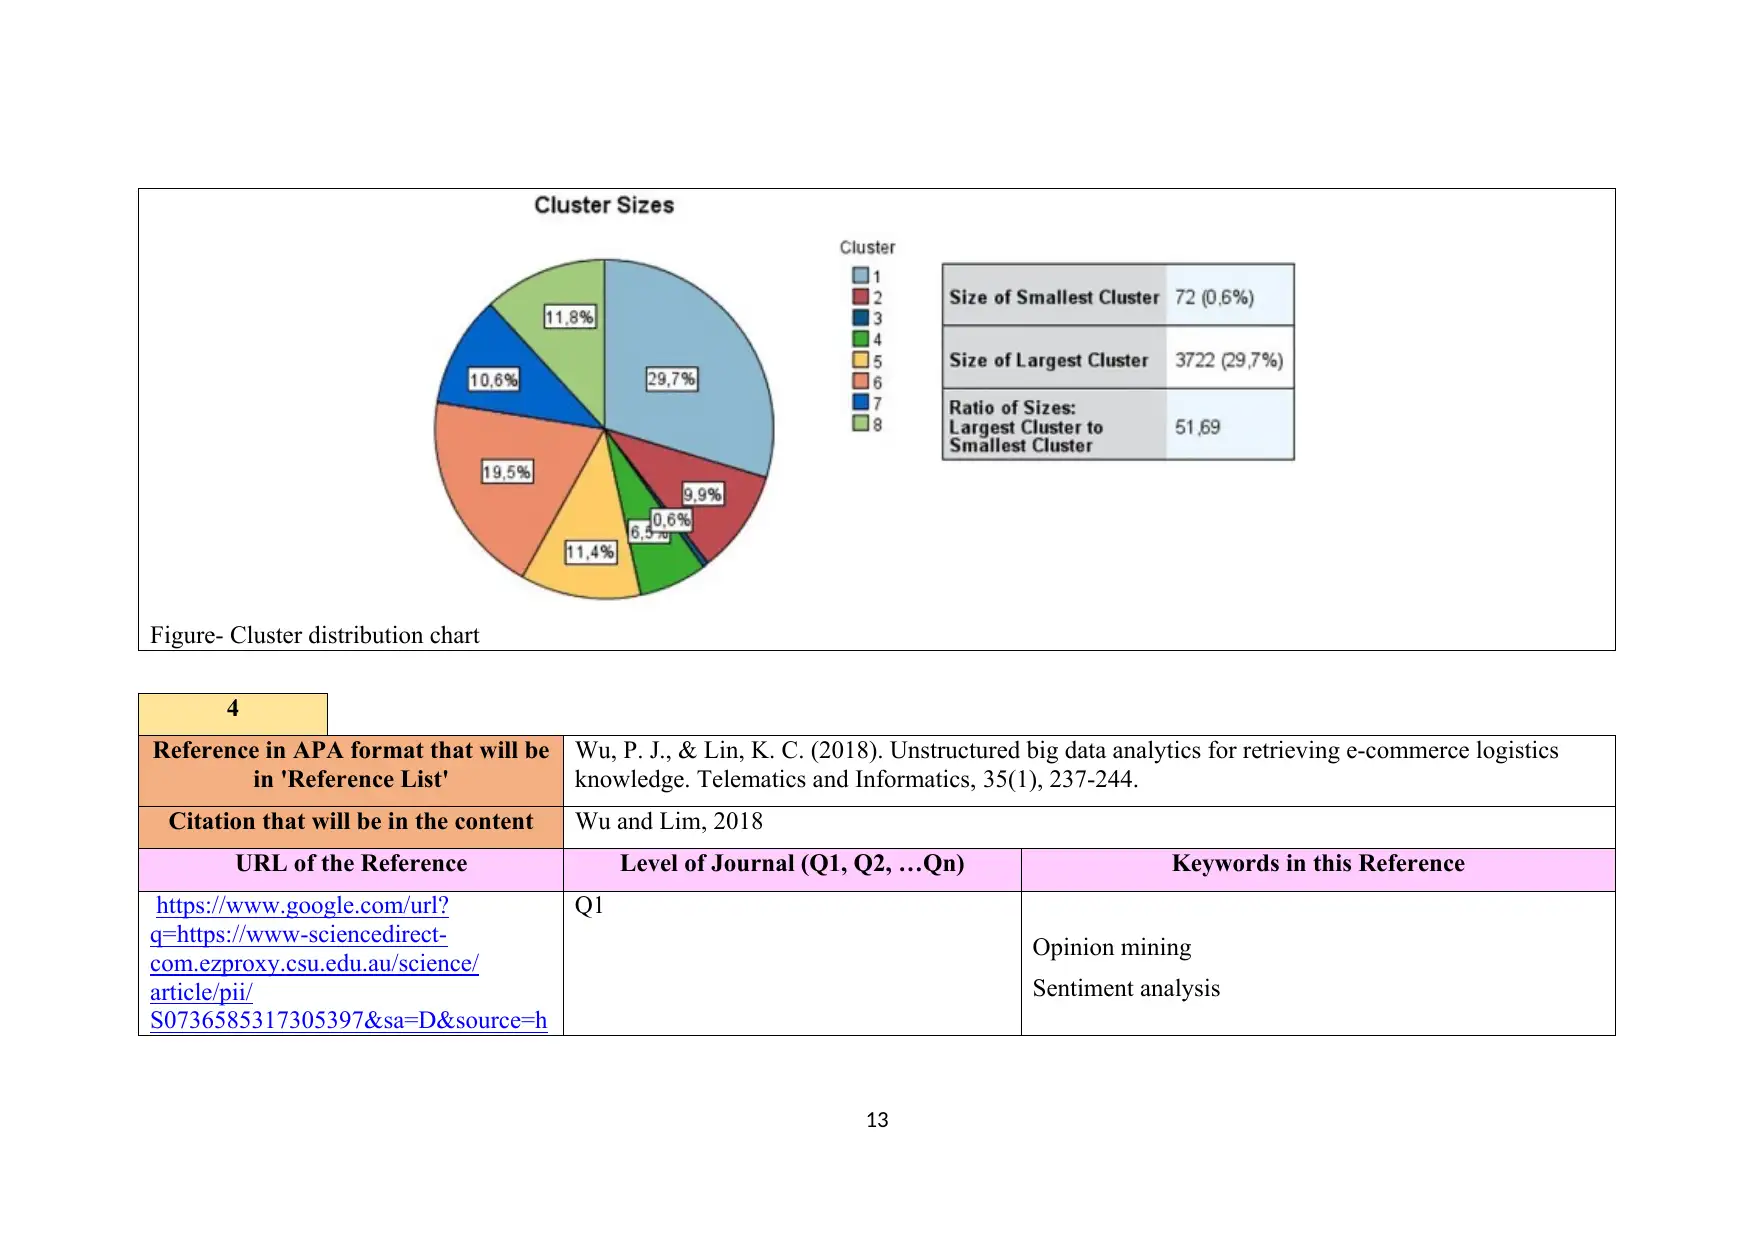Select the 10,6% pie slice label

coord(494,380)
